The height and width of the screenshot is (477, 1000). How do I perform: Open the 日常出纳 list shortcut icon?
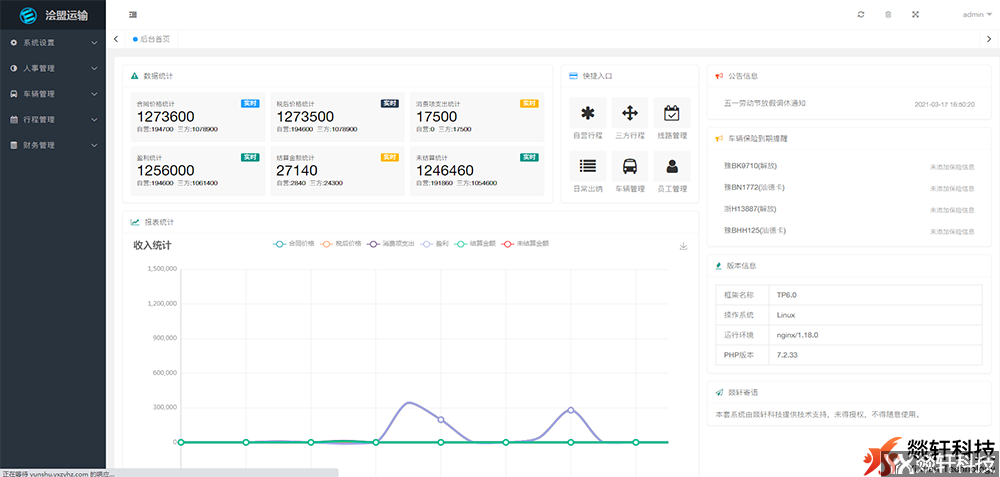(x=587, y=167)
